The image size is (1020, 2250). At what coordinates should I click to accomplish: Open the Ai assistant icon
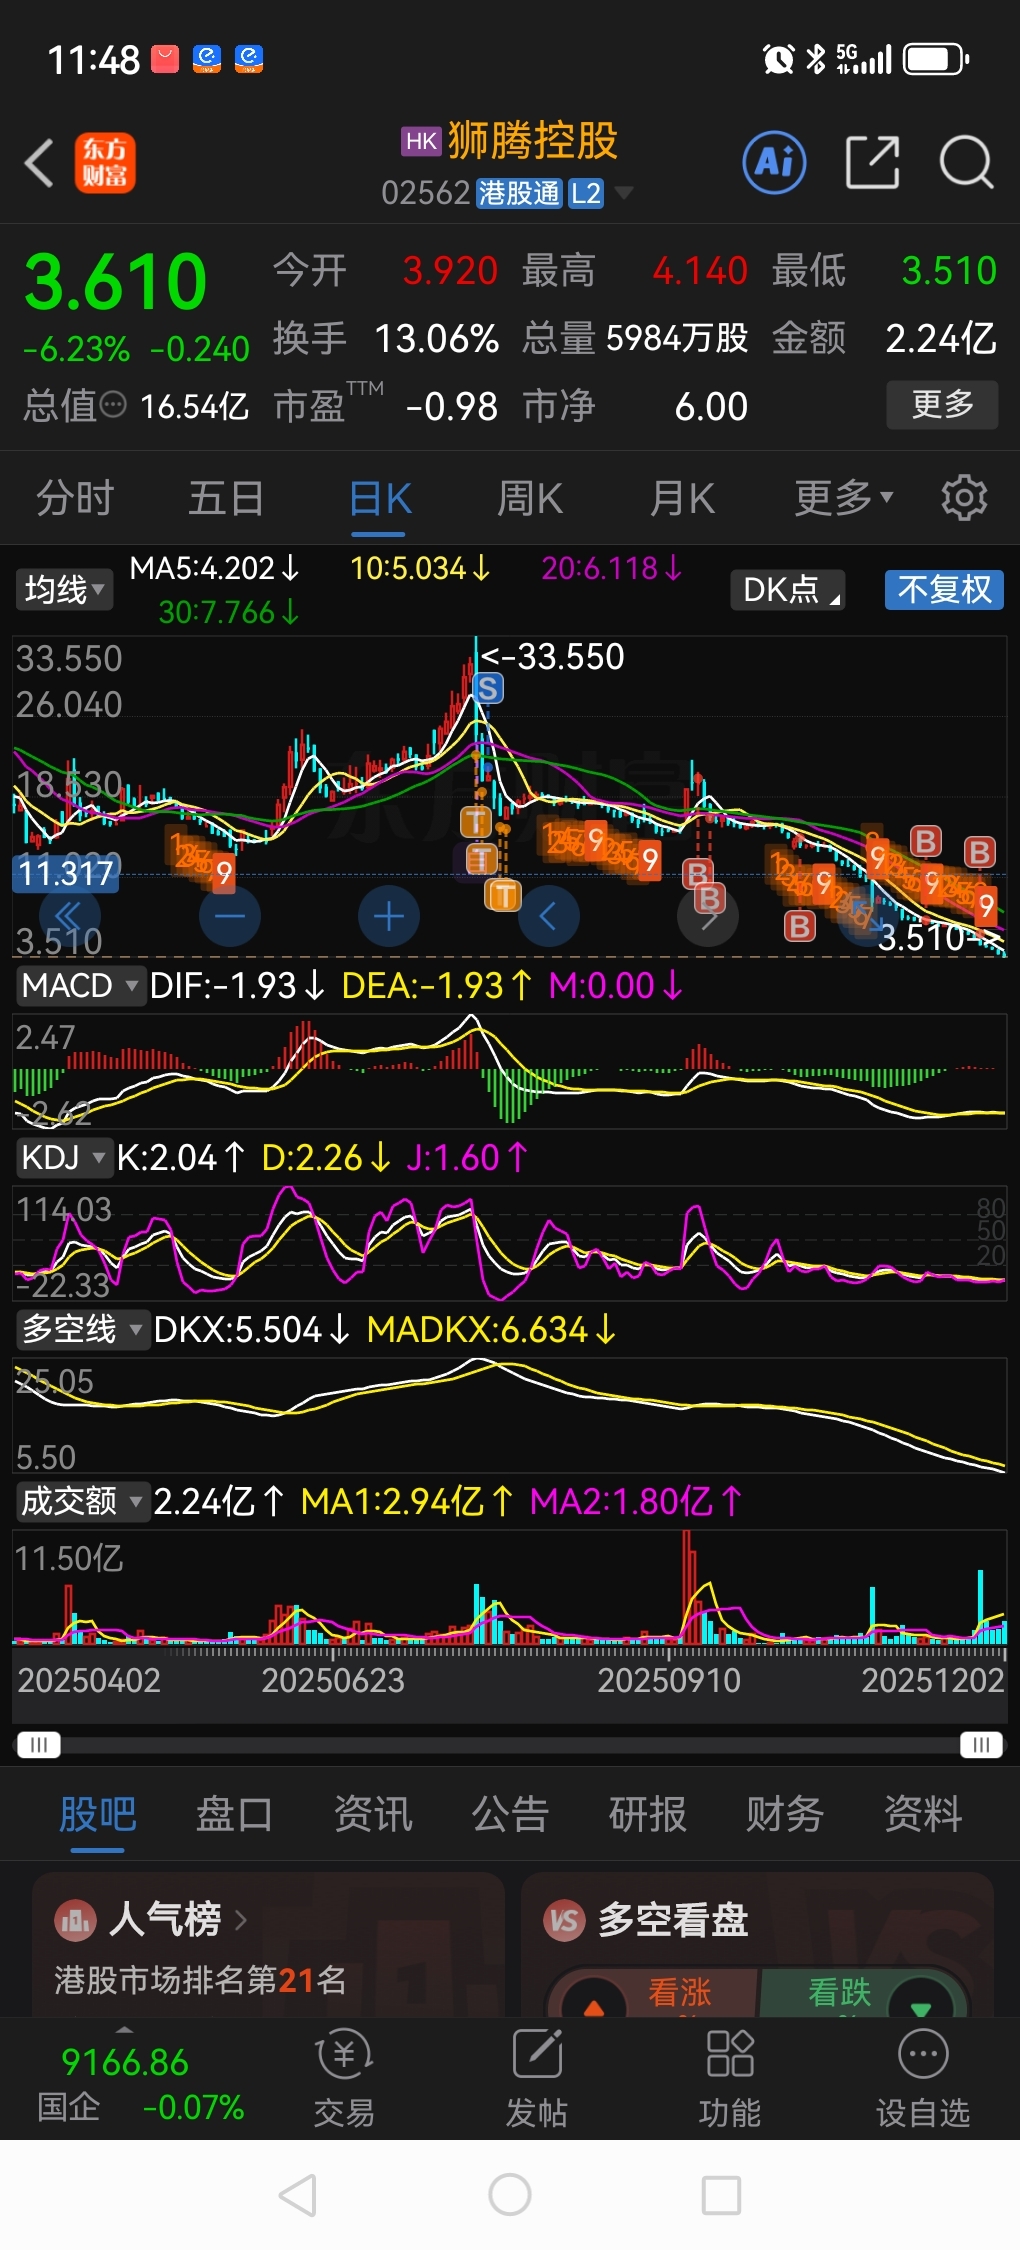[x=774, y=162]
